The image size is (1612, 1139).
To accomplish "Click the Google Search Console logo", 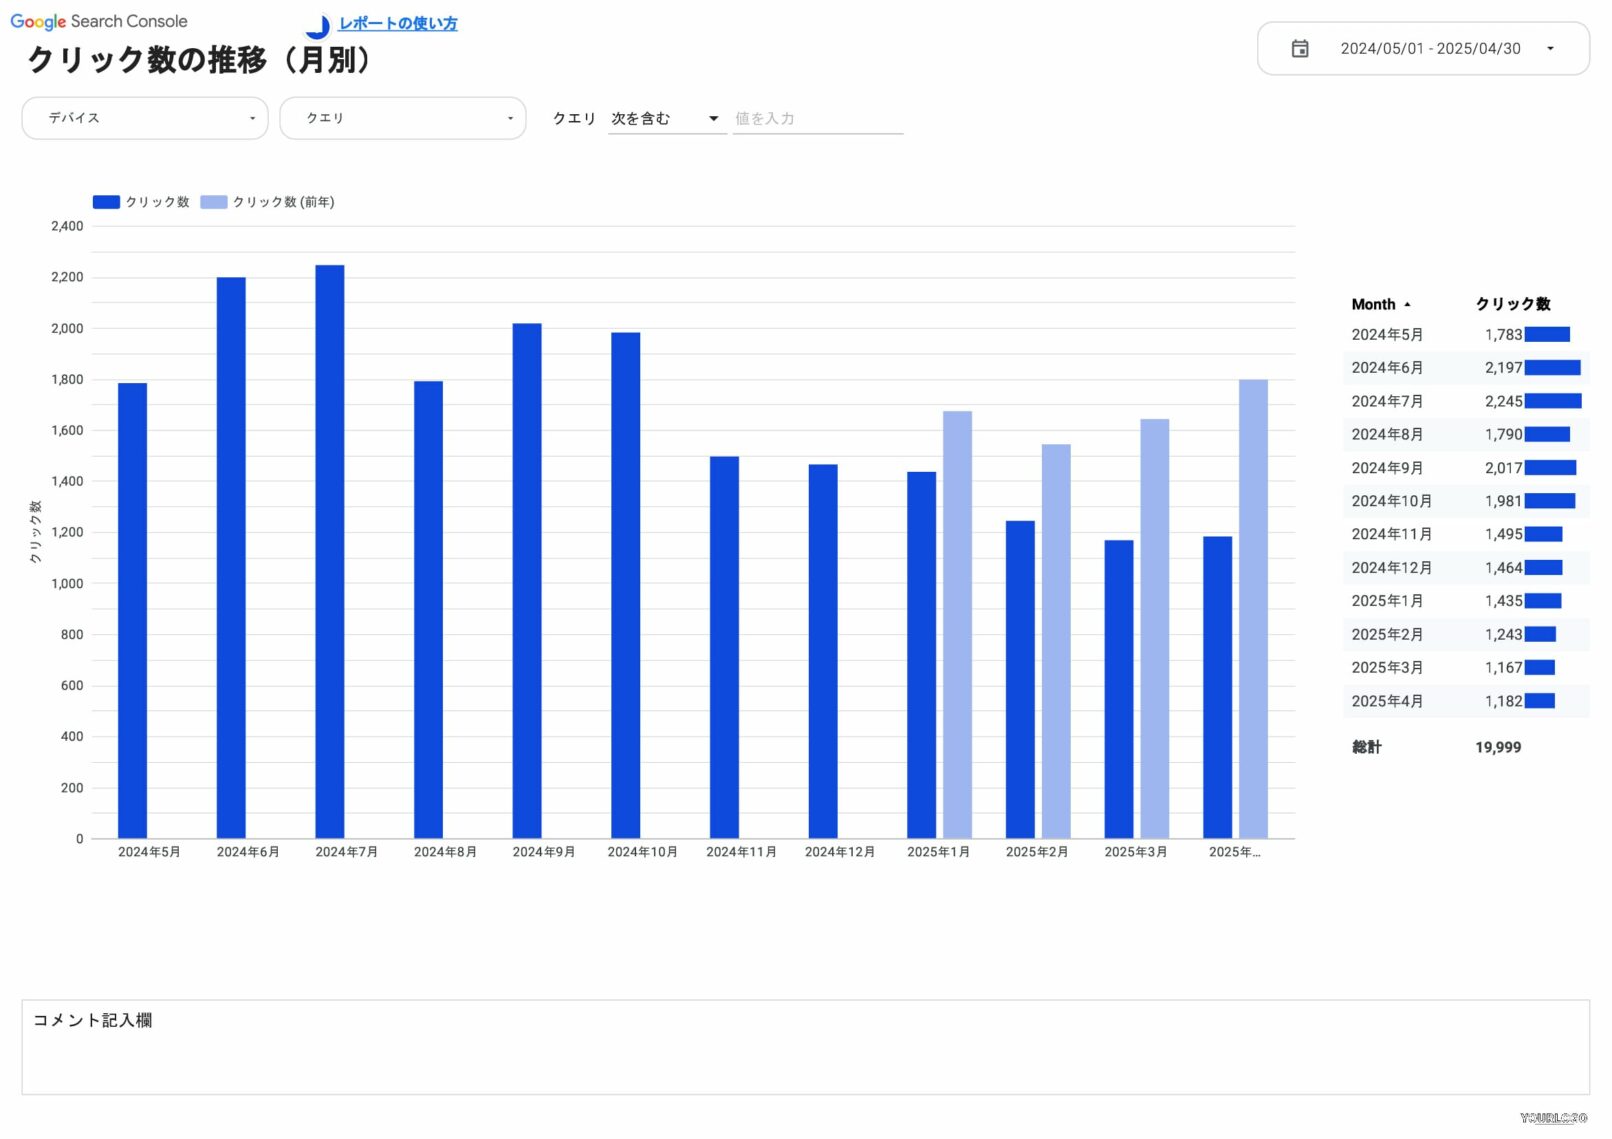I will pyautogui.click(x=97, y=20).
